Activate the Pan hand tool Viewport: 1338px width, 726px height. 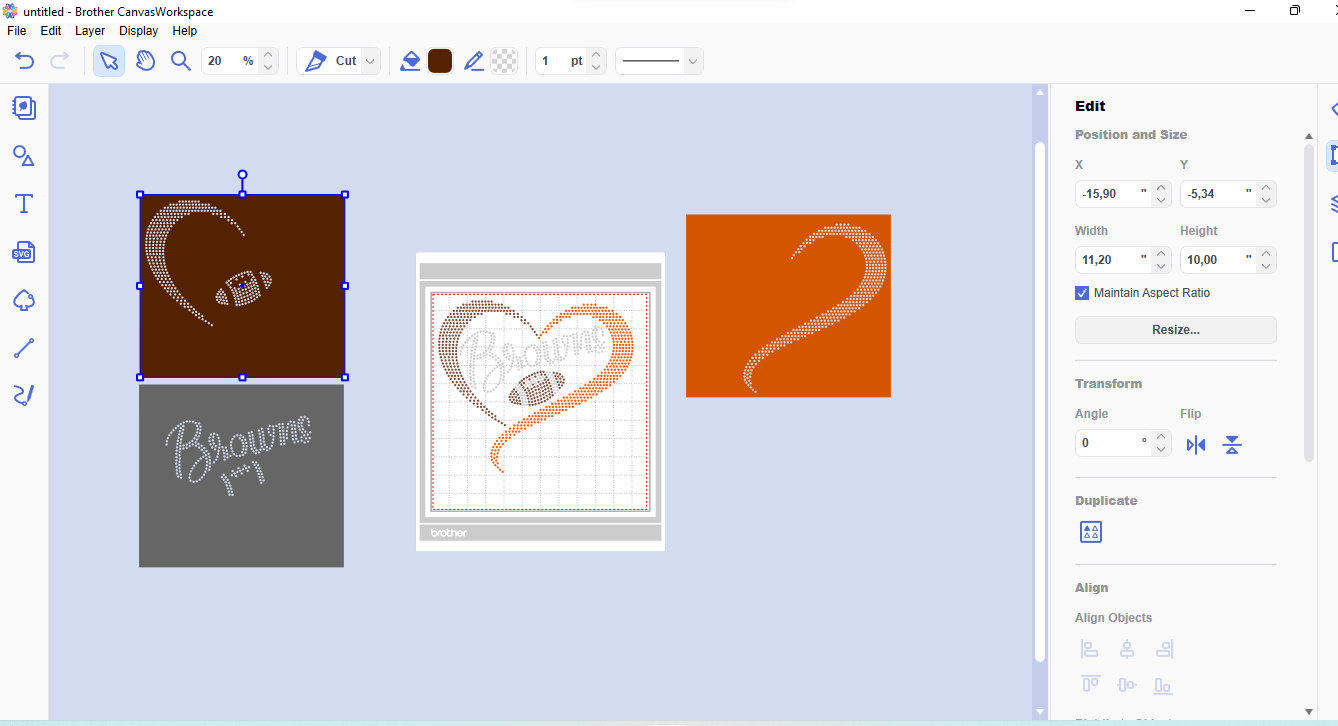pyautogui.click(x=145, y=61)
